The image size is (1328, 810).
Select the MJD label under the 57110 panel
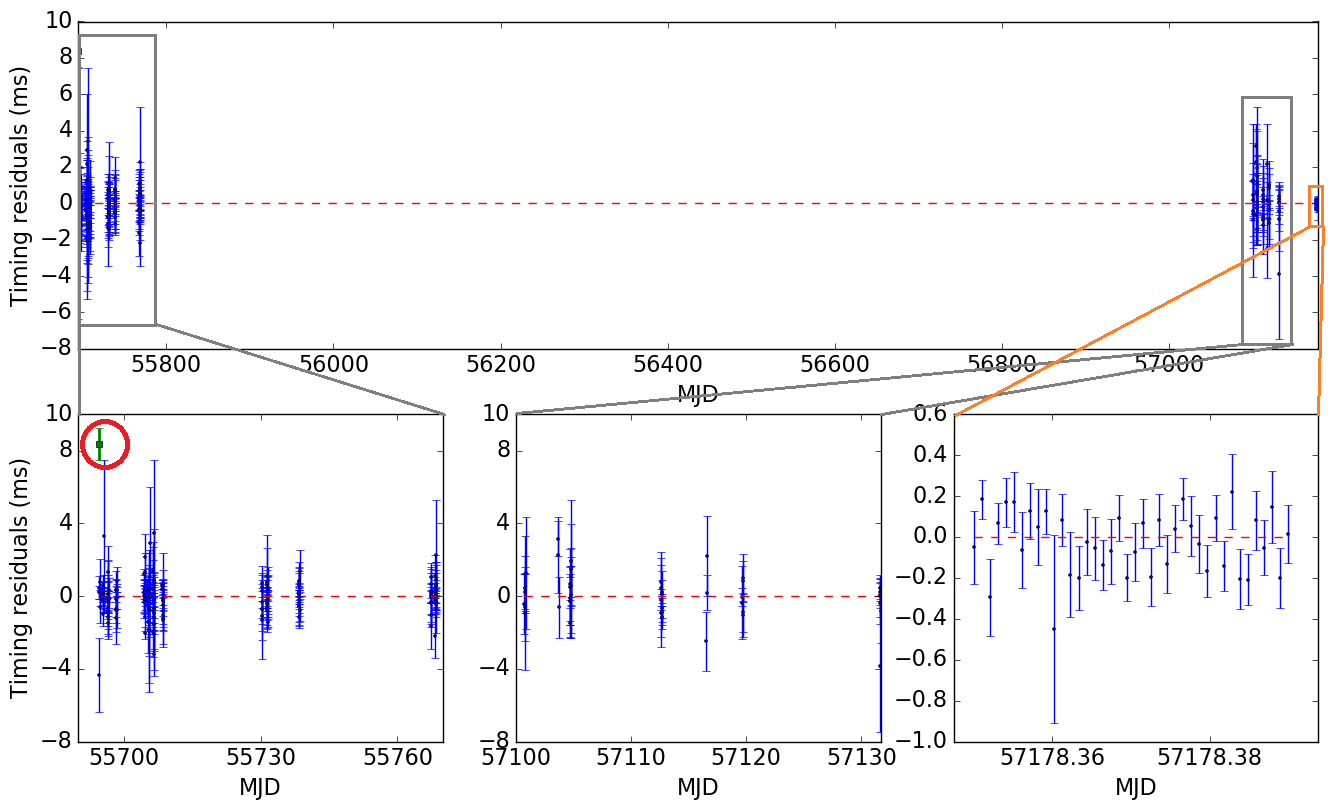[x=697, y=787]
